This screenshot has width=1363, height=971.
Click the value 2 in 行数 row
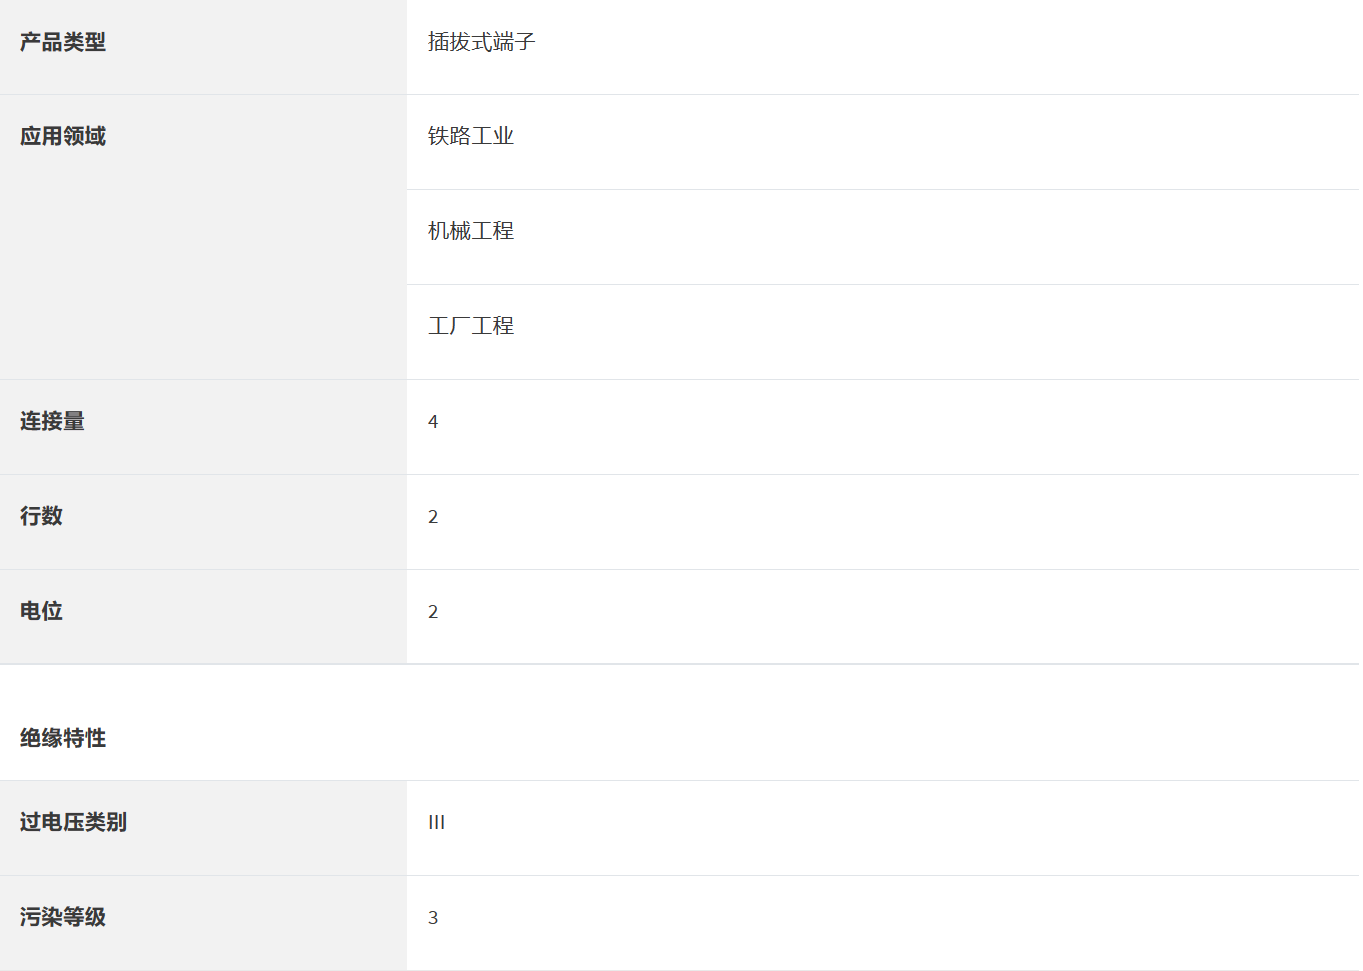tap(433, 517)
